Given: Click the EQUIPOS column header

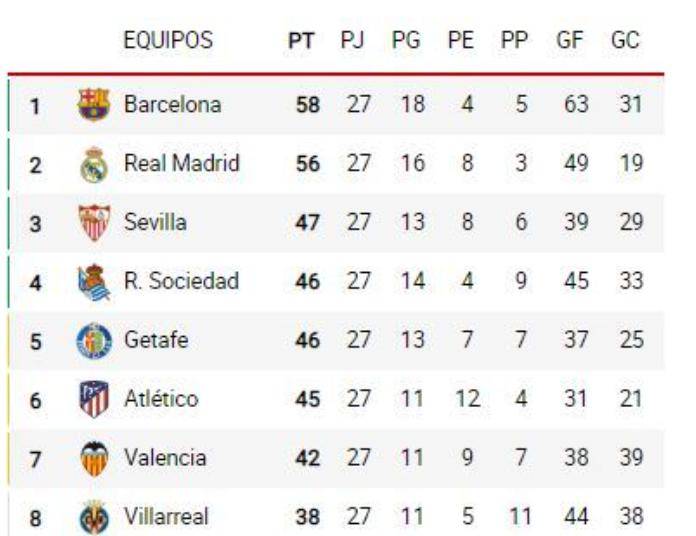Looking at the screenshot, I should (168, 41).
